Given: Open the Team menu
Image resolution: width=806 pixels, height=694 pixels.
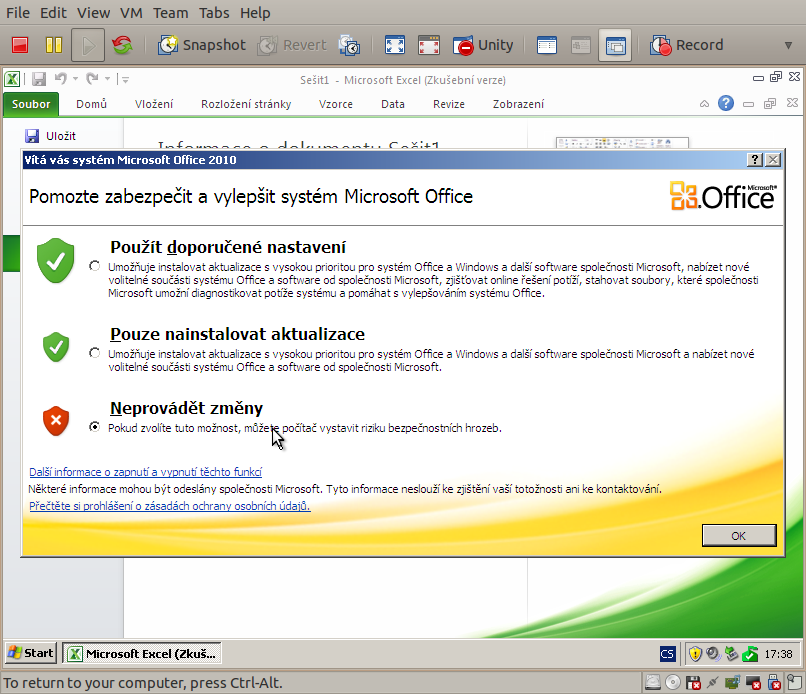Looking at the screenshot, I should [171, 12].
